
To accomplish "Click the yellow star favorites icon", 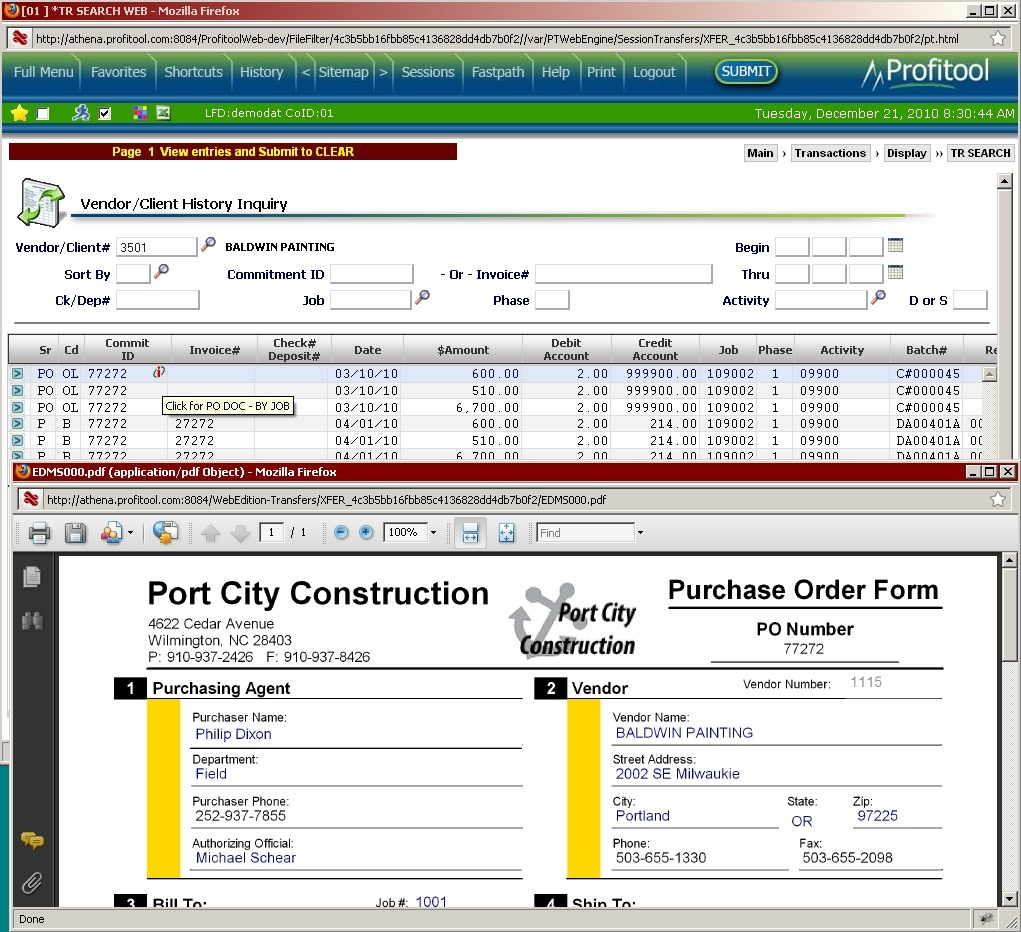I will pos(20,113).
